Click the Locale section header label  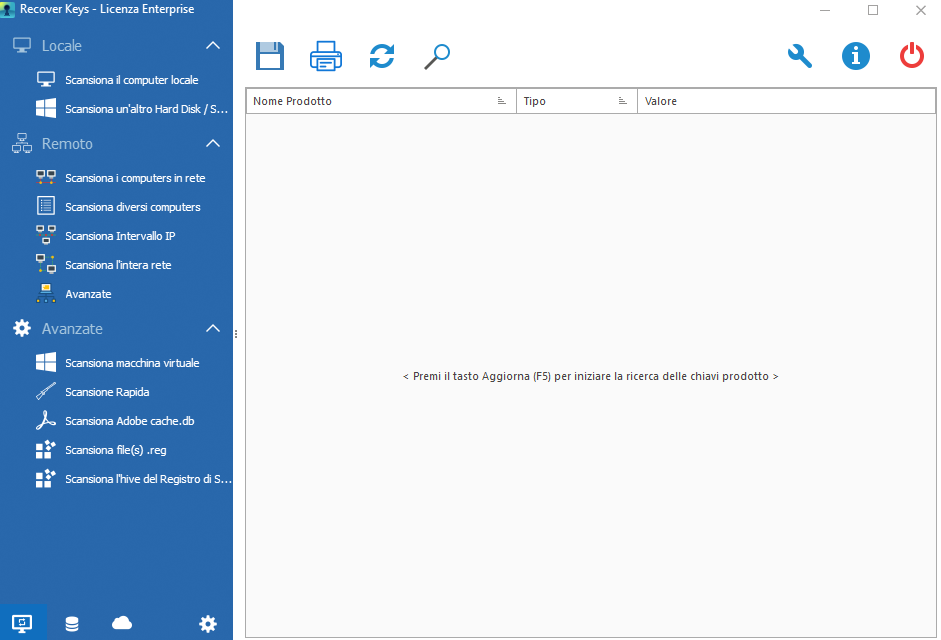[61, 46]
